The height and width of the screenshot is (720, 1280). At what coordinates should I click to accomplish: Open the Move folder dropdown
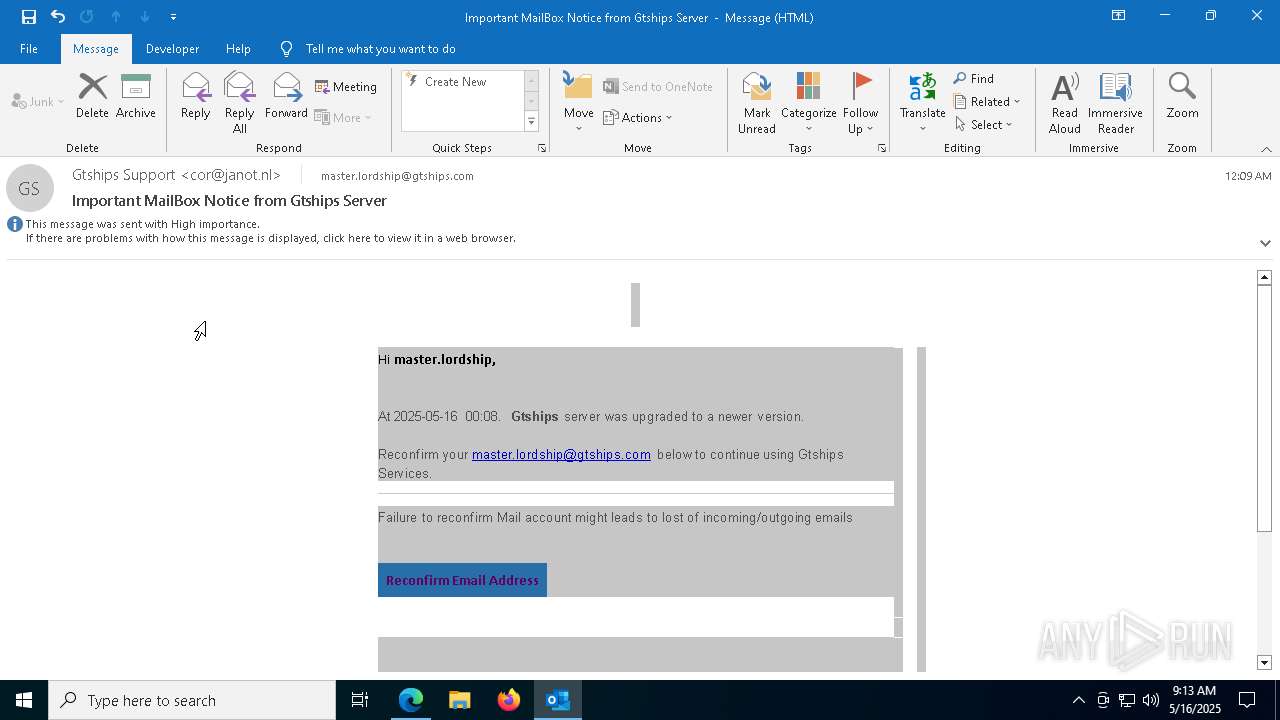tap(578, 102)
